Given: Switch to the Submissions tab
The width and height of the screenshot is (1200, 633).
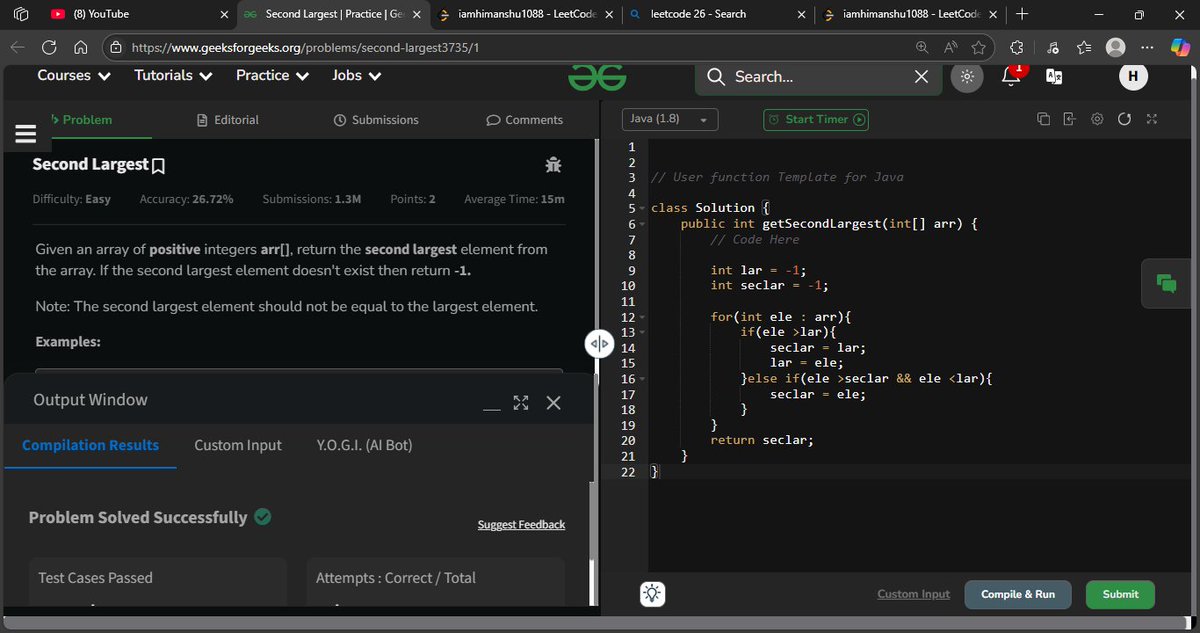Looking at the screenshot, I should (376, 120).
